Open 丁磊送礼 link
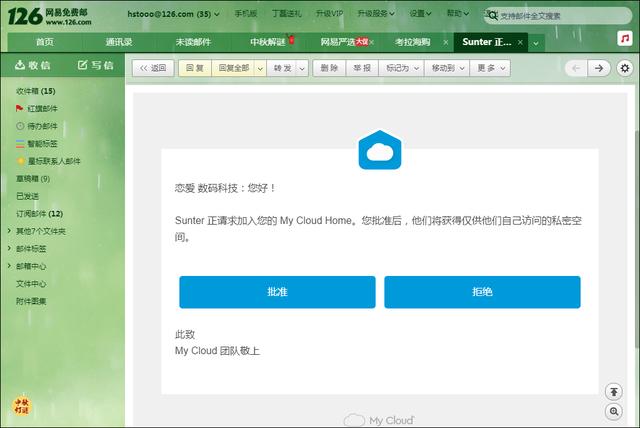Image resolution: width=640 pixels, height=428 pixels. (x=287, y=13)
